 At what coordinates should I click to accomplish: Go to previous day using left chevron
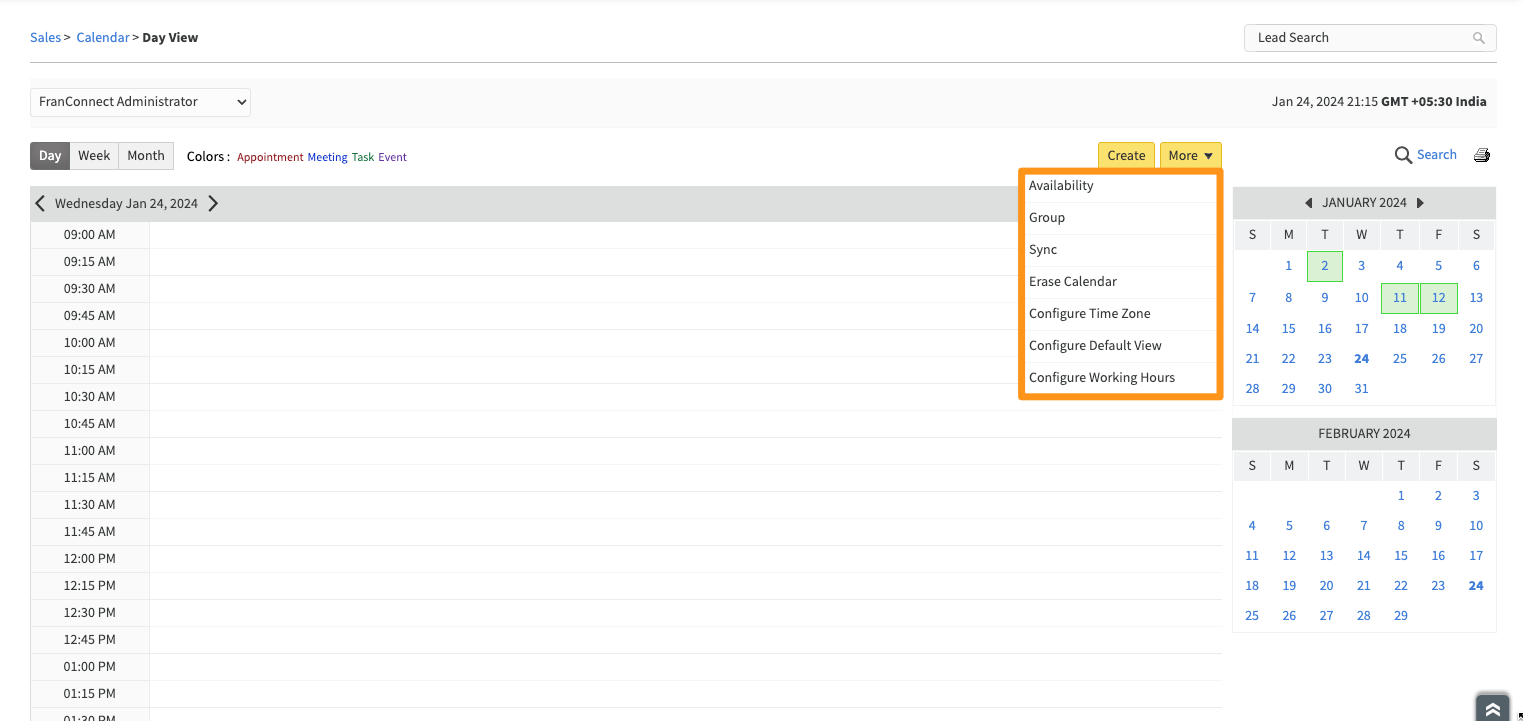(40, 203)
